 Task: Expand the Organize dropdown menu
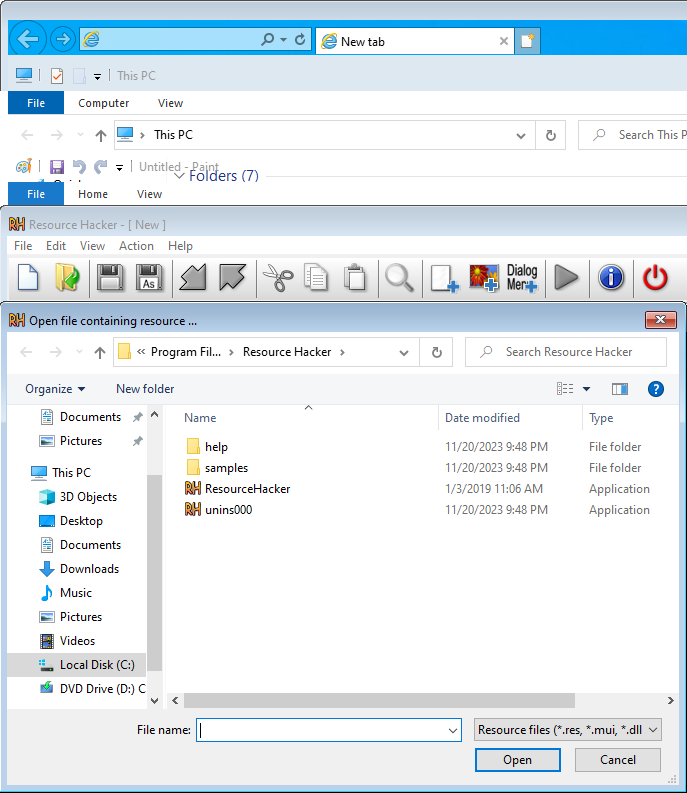click(x=55, y=389)
